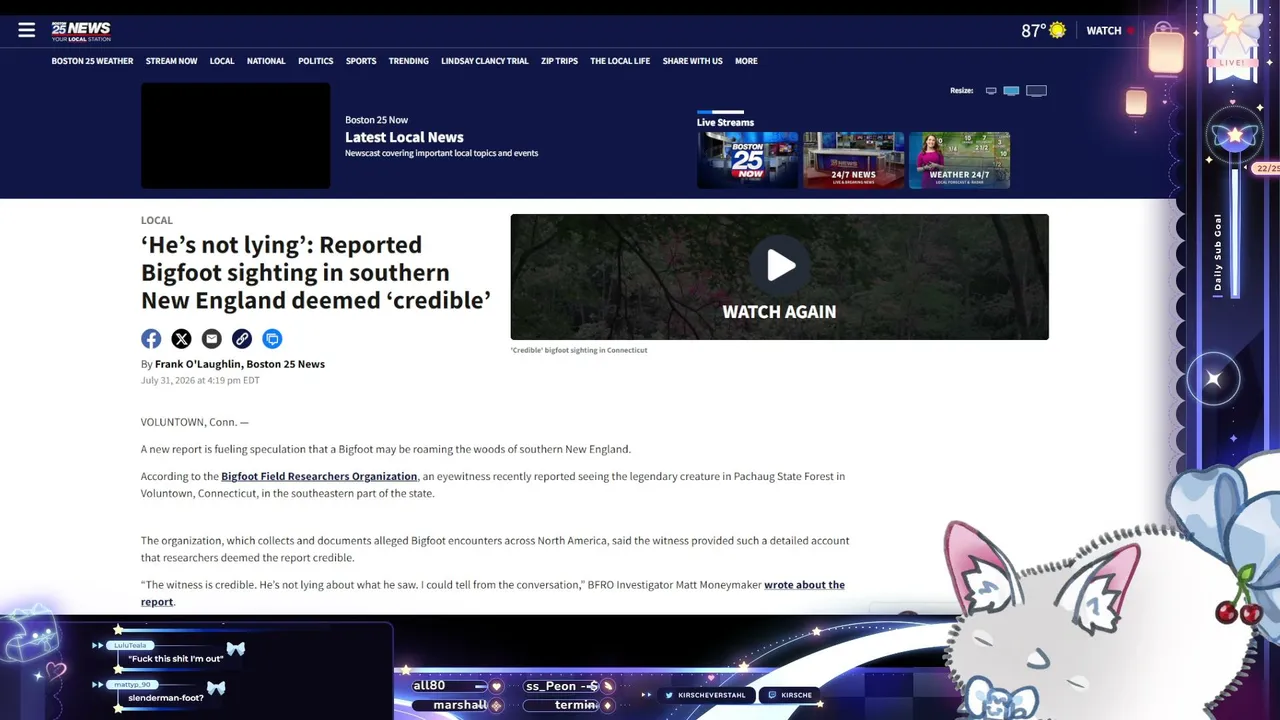The width and height of the screenshot is (1280, 720).
Task: Open the 24/7 News live stream thumbnail
Action: coord(854,160)
